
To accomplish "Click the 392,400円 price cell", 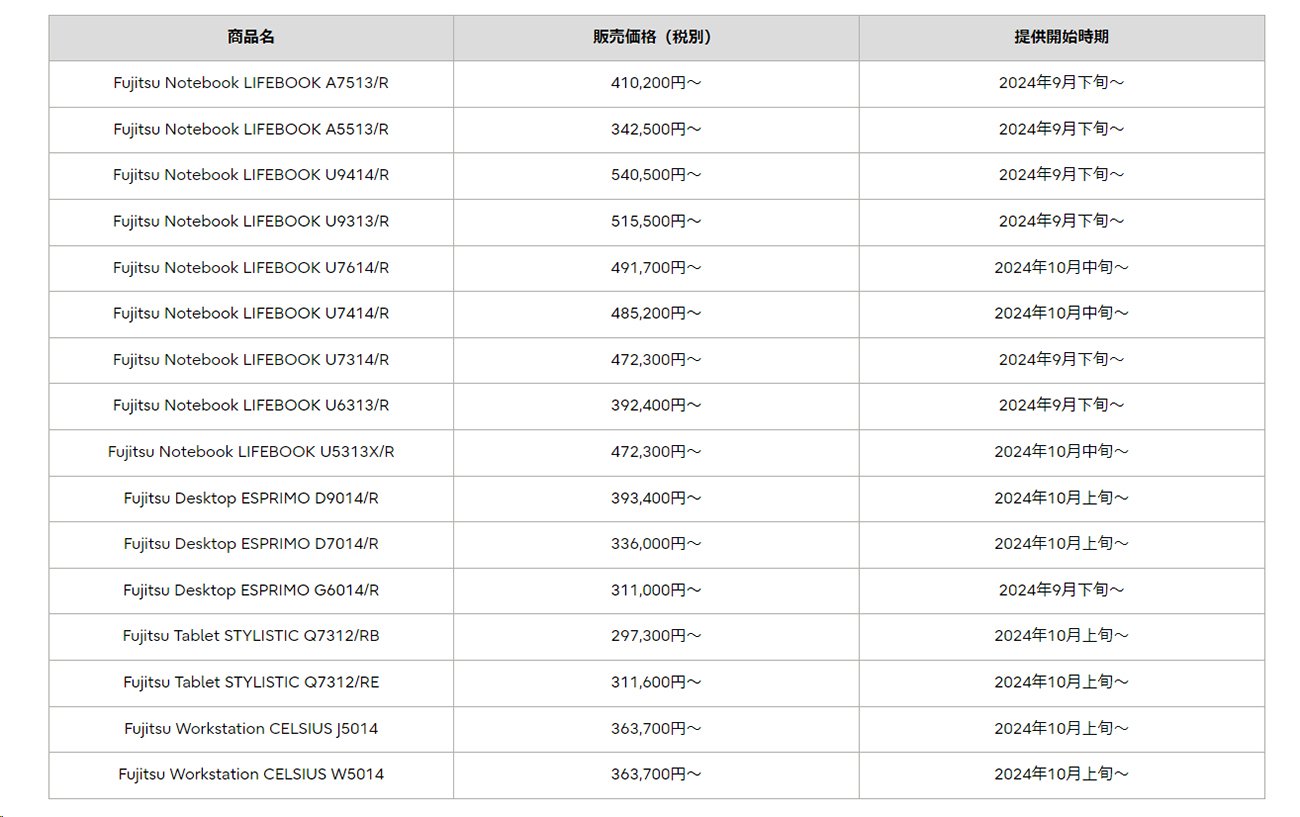I will coord(656,405).
